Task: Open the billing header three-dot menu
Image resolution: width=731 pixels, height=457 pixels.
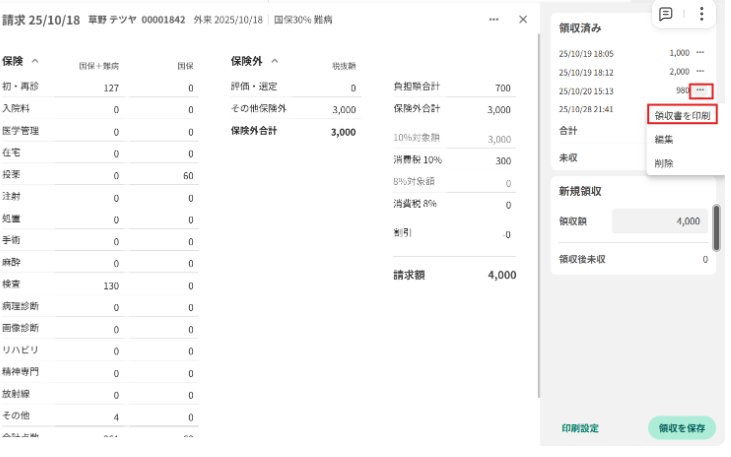Action: (494, 20)
